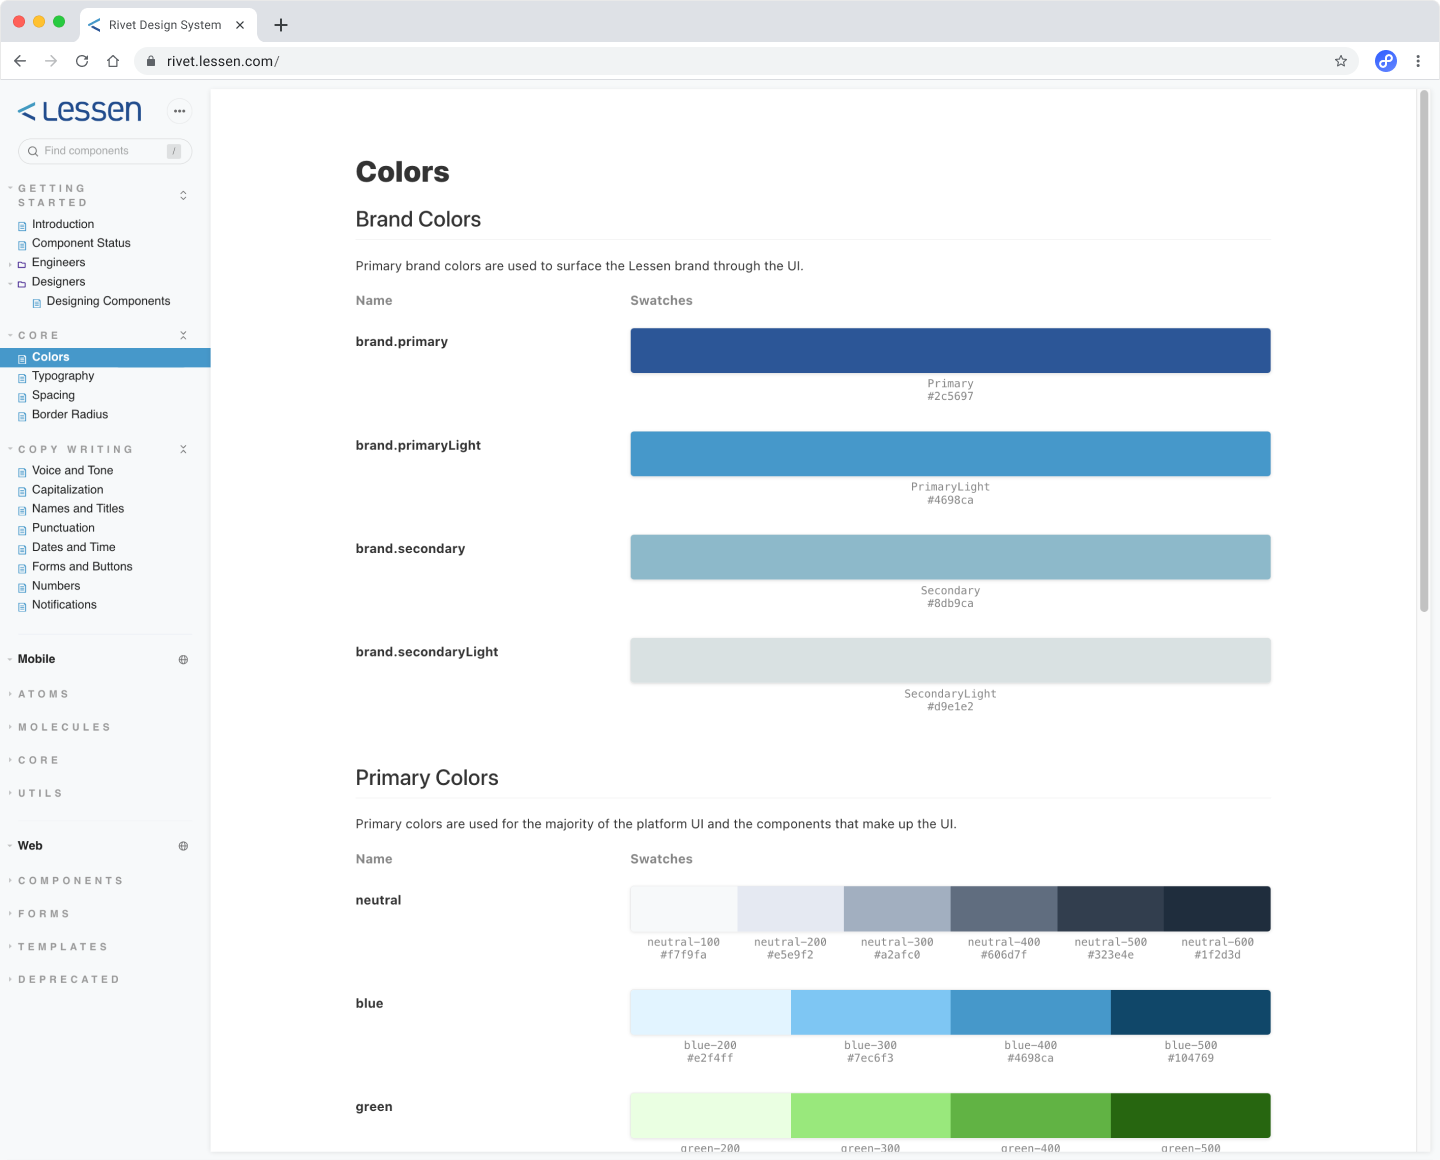Expand the Atoms section under Mobile

[x=44, y=694]
